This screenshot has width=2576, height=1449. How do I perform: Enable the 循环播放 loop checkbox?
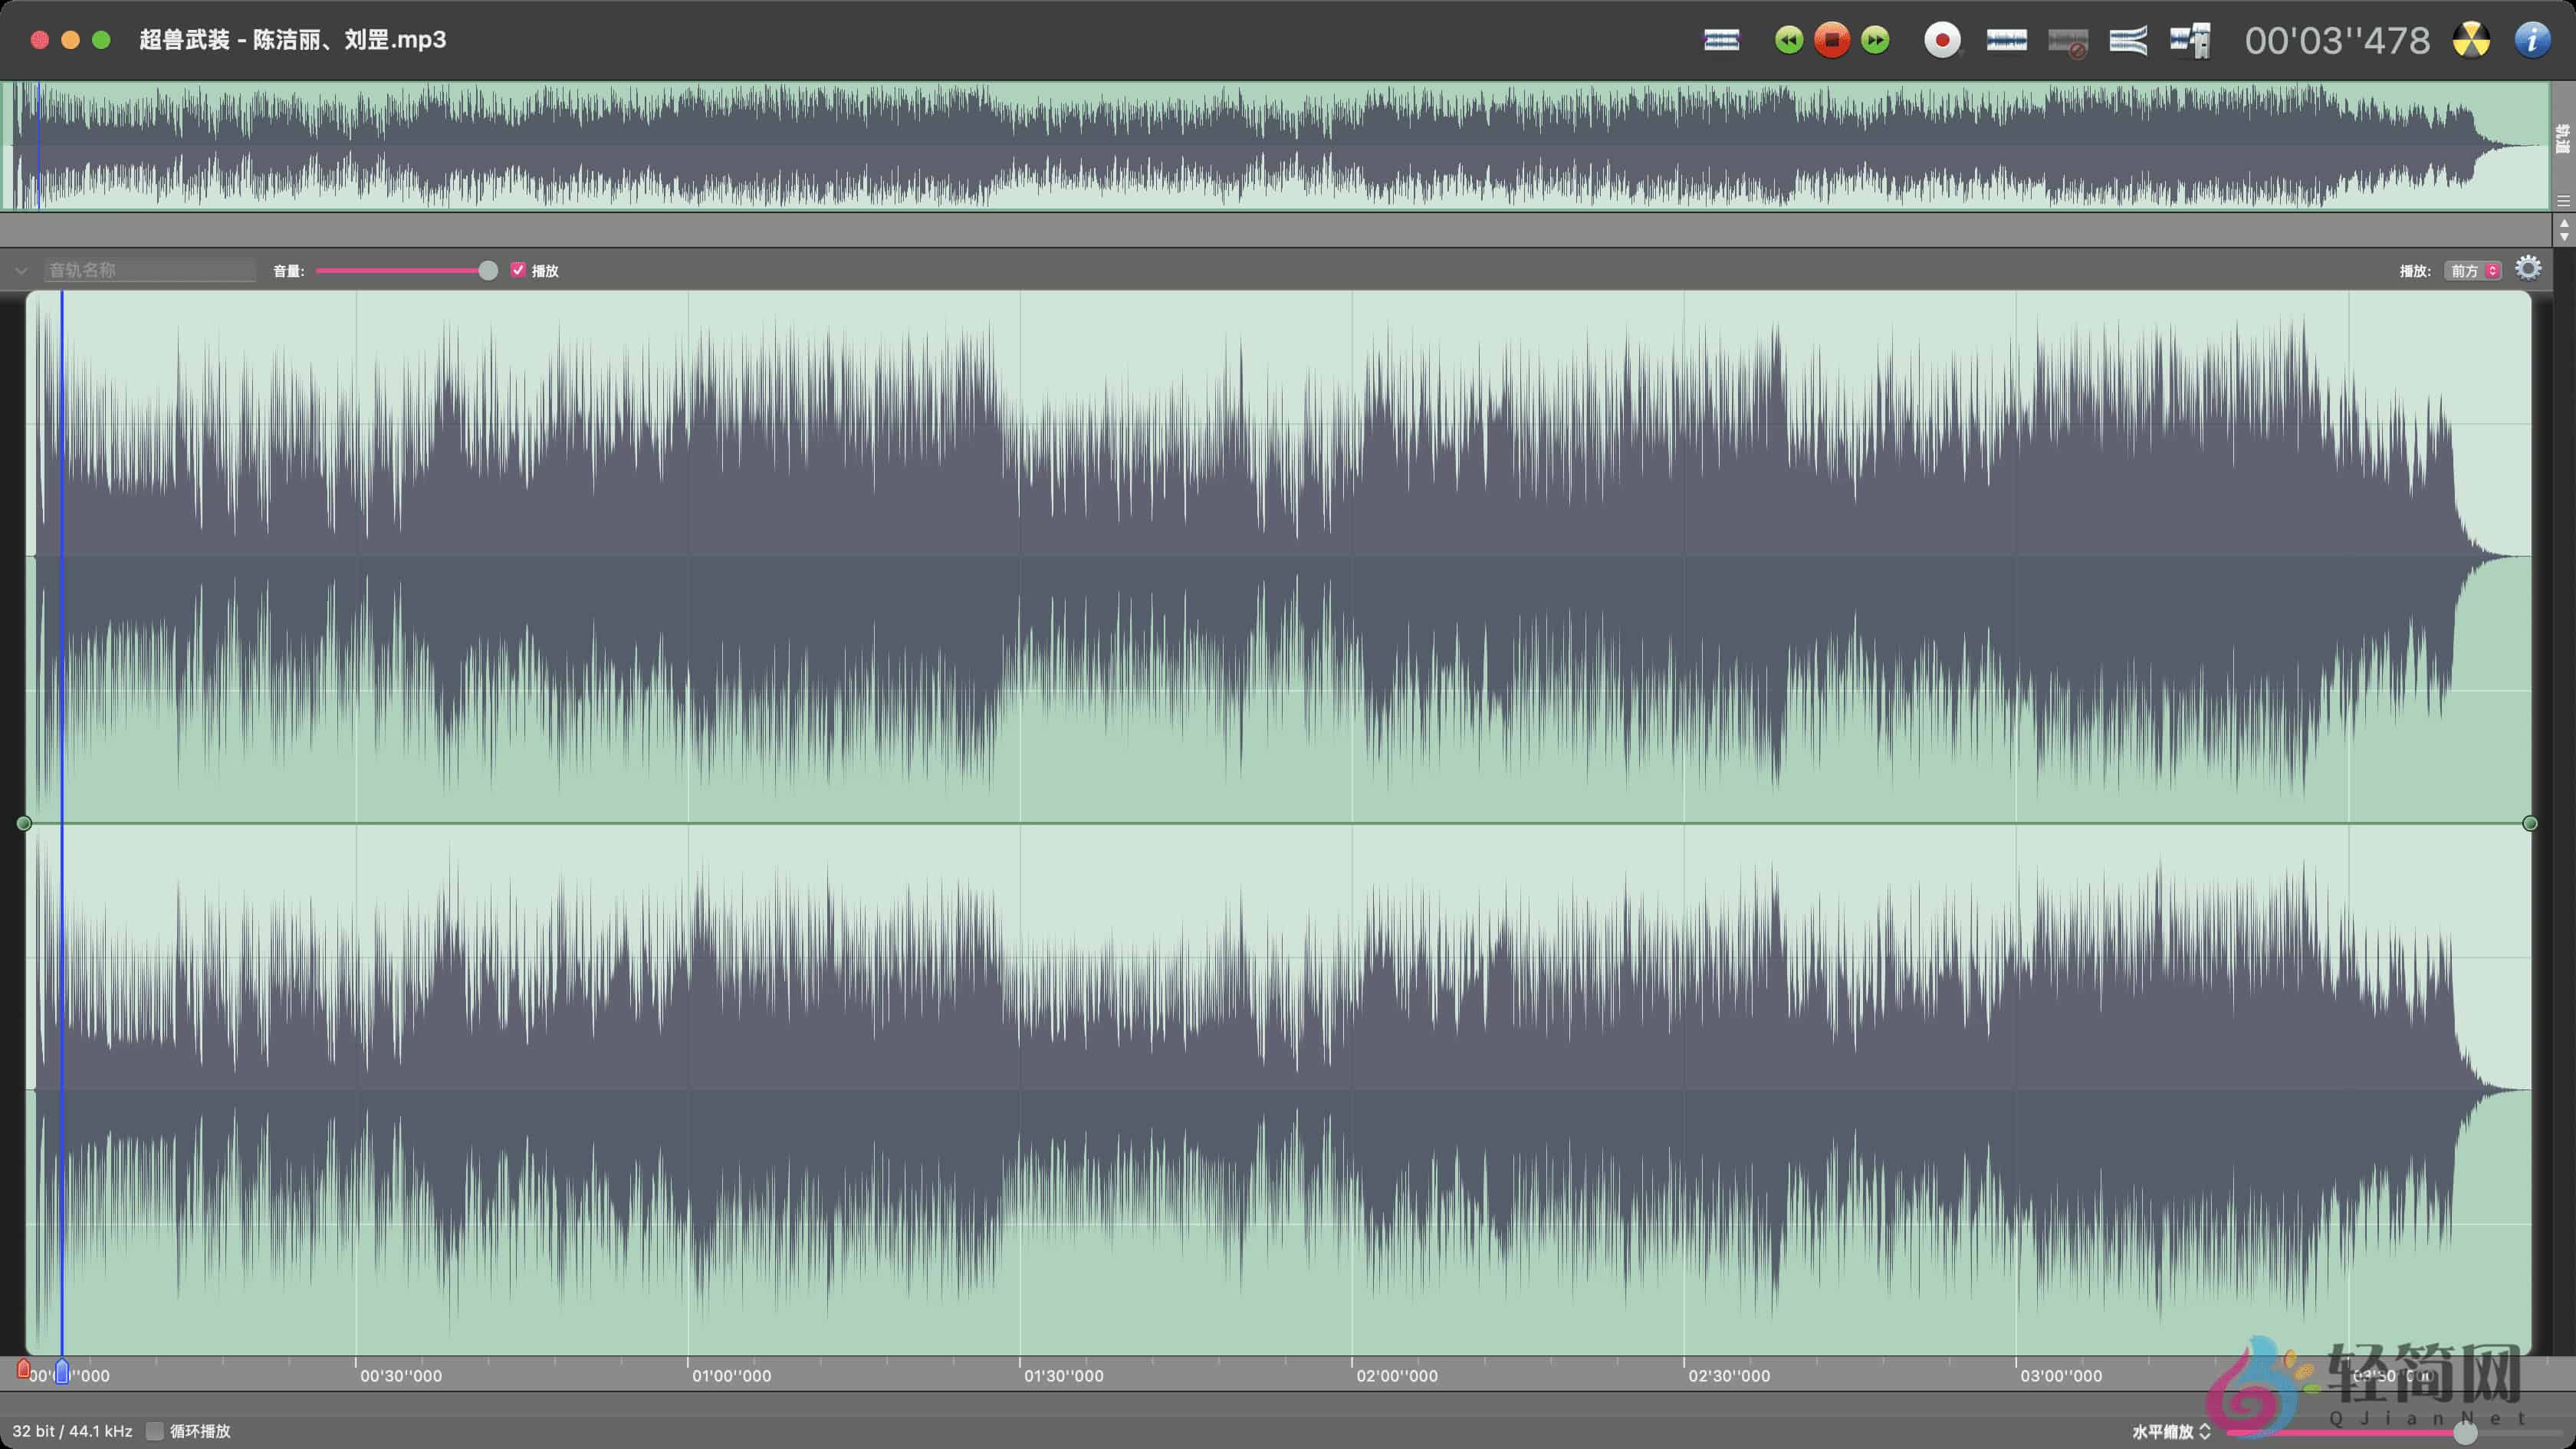tap(155, 1431)
